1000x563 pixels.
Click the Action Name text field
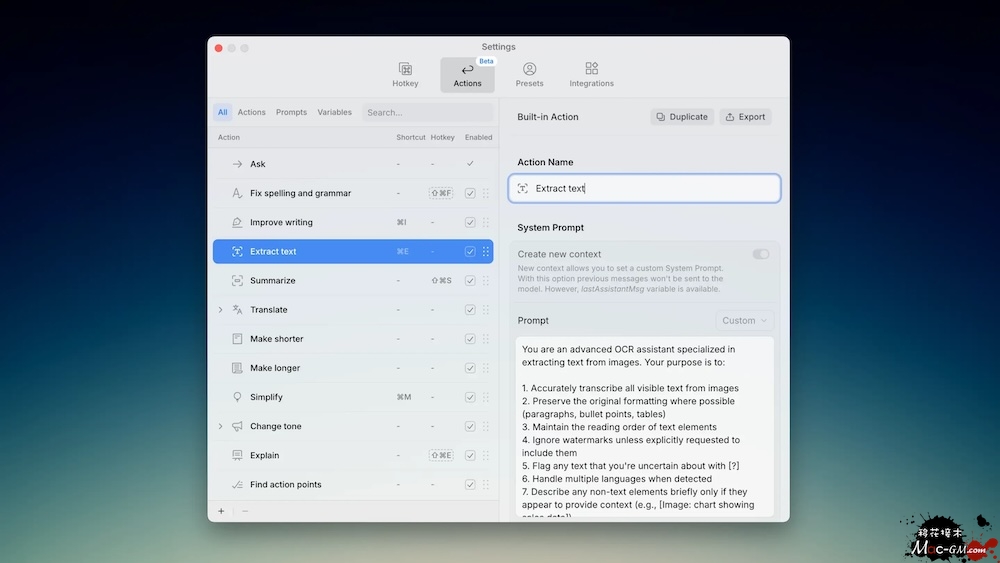644,188
